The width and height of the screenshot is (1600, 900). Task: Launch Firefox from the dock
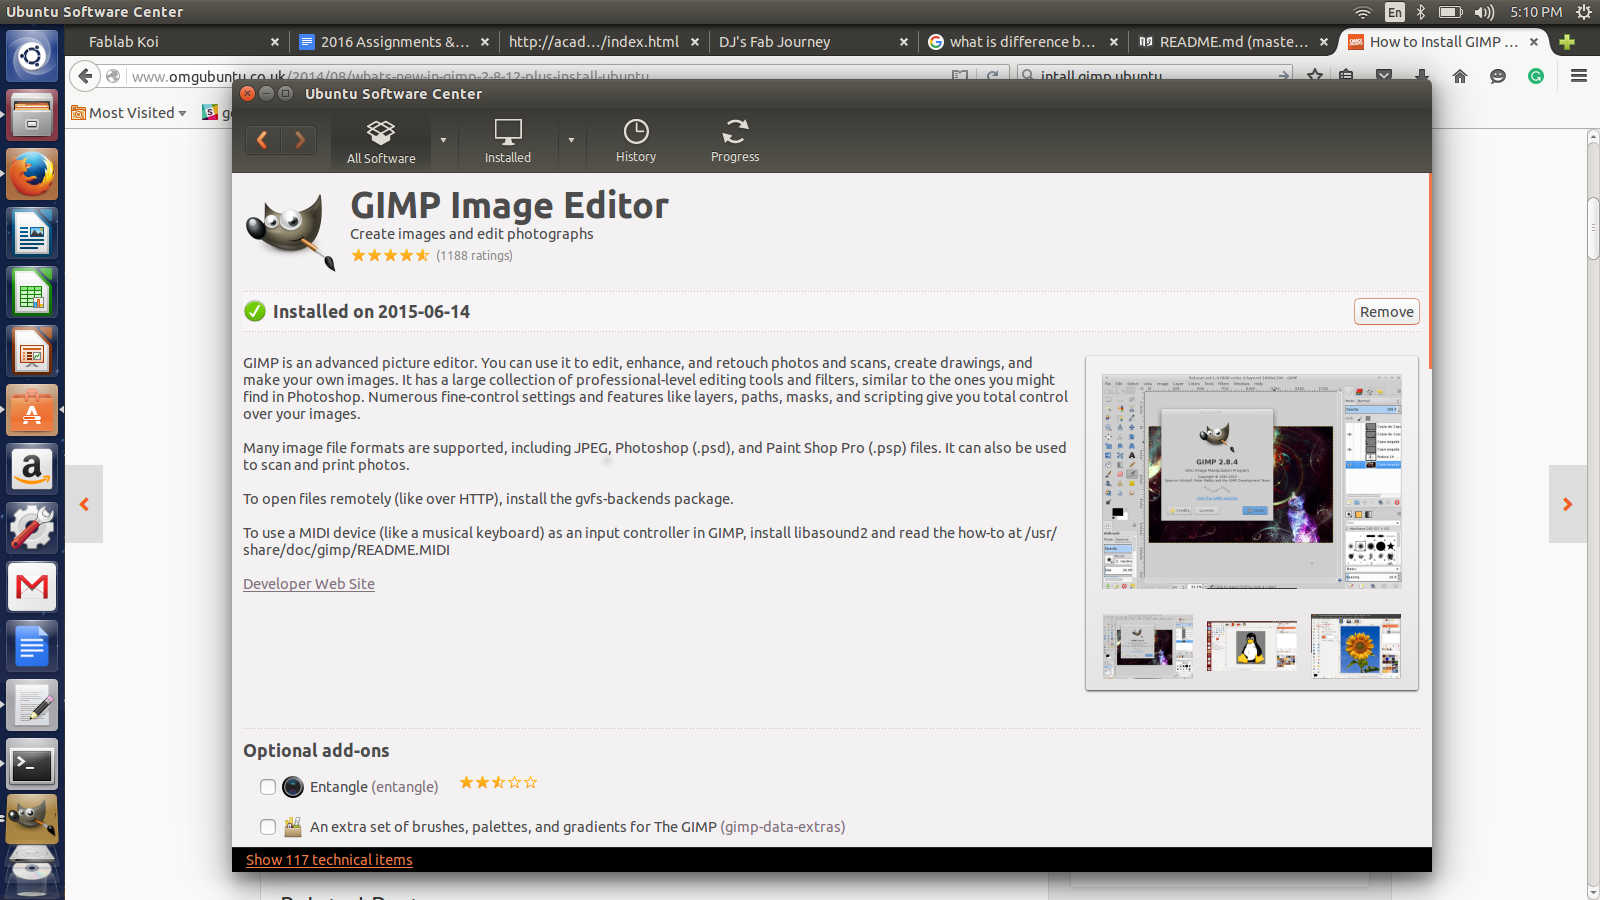[32, 174]
